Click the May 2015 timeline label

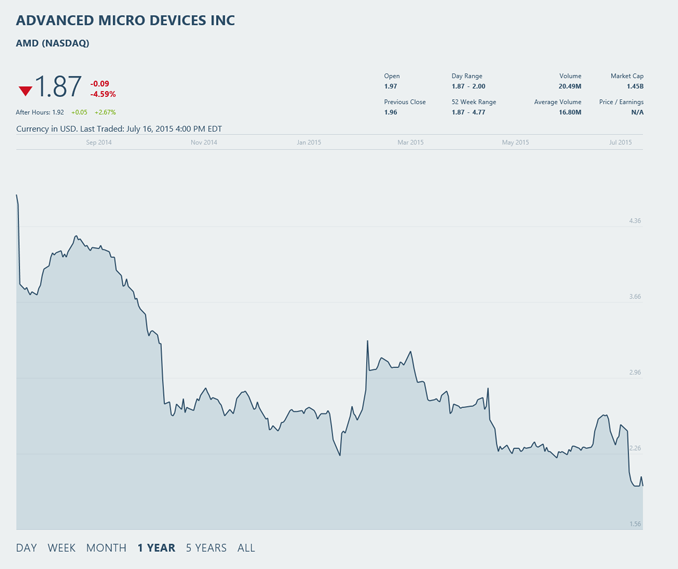pos(515,142)
